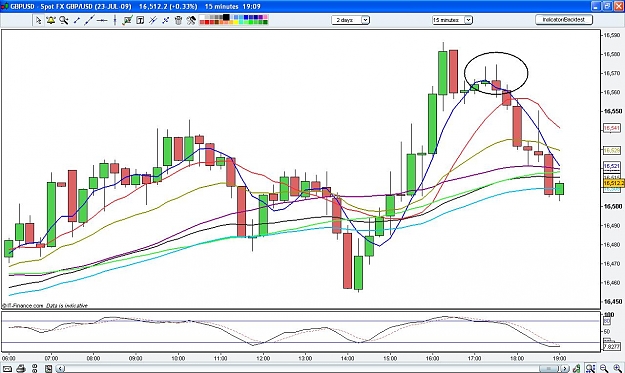Select the long trend line tool

[89, 20]
